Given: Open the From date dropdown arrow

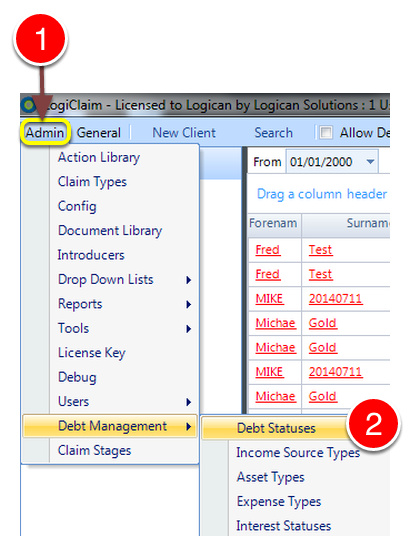Looking at the screenshot, I should pos(370,161).
